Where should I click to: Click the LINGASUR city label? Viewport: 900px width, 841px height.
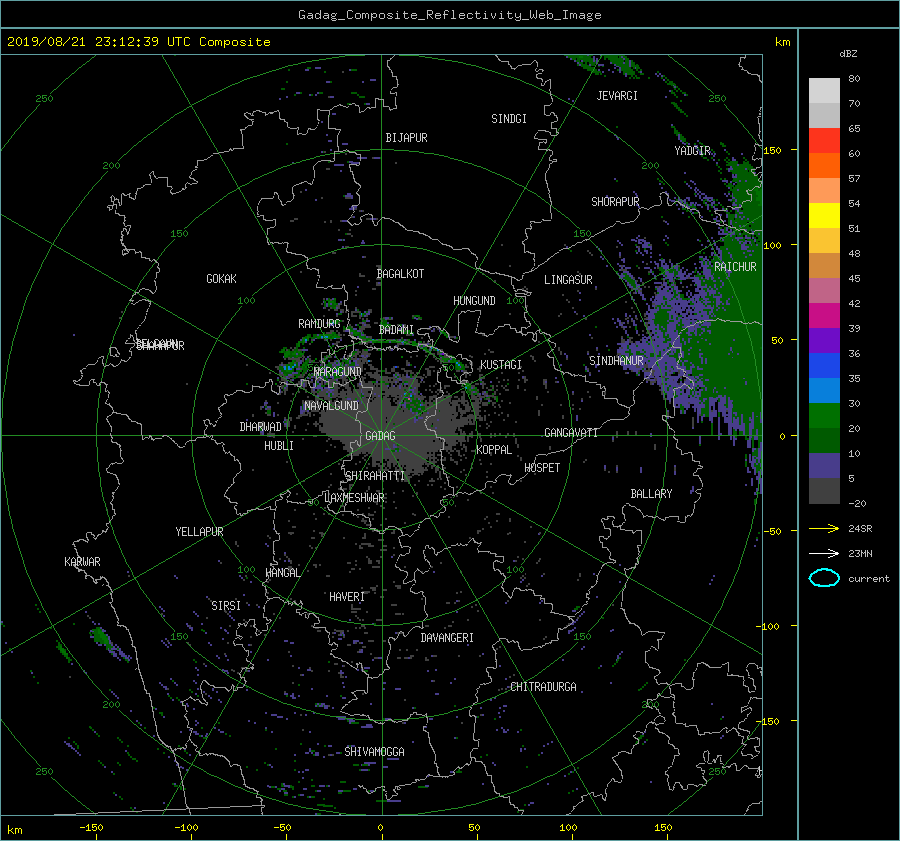click(x=568, y=280)
